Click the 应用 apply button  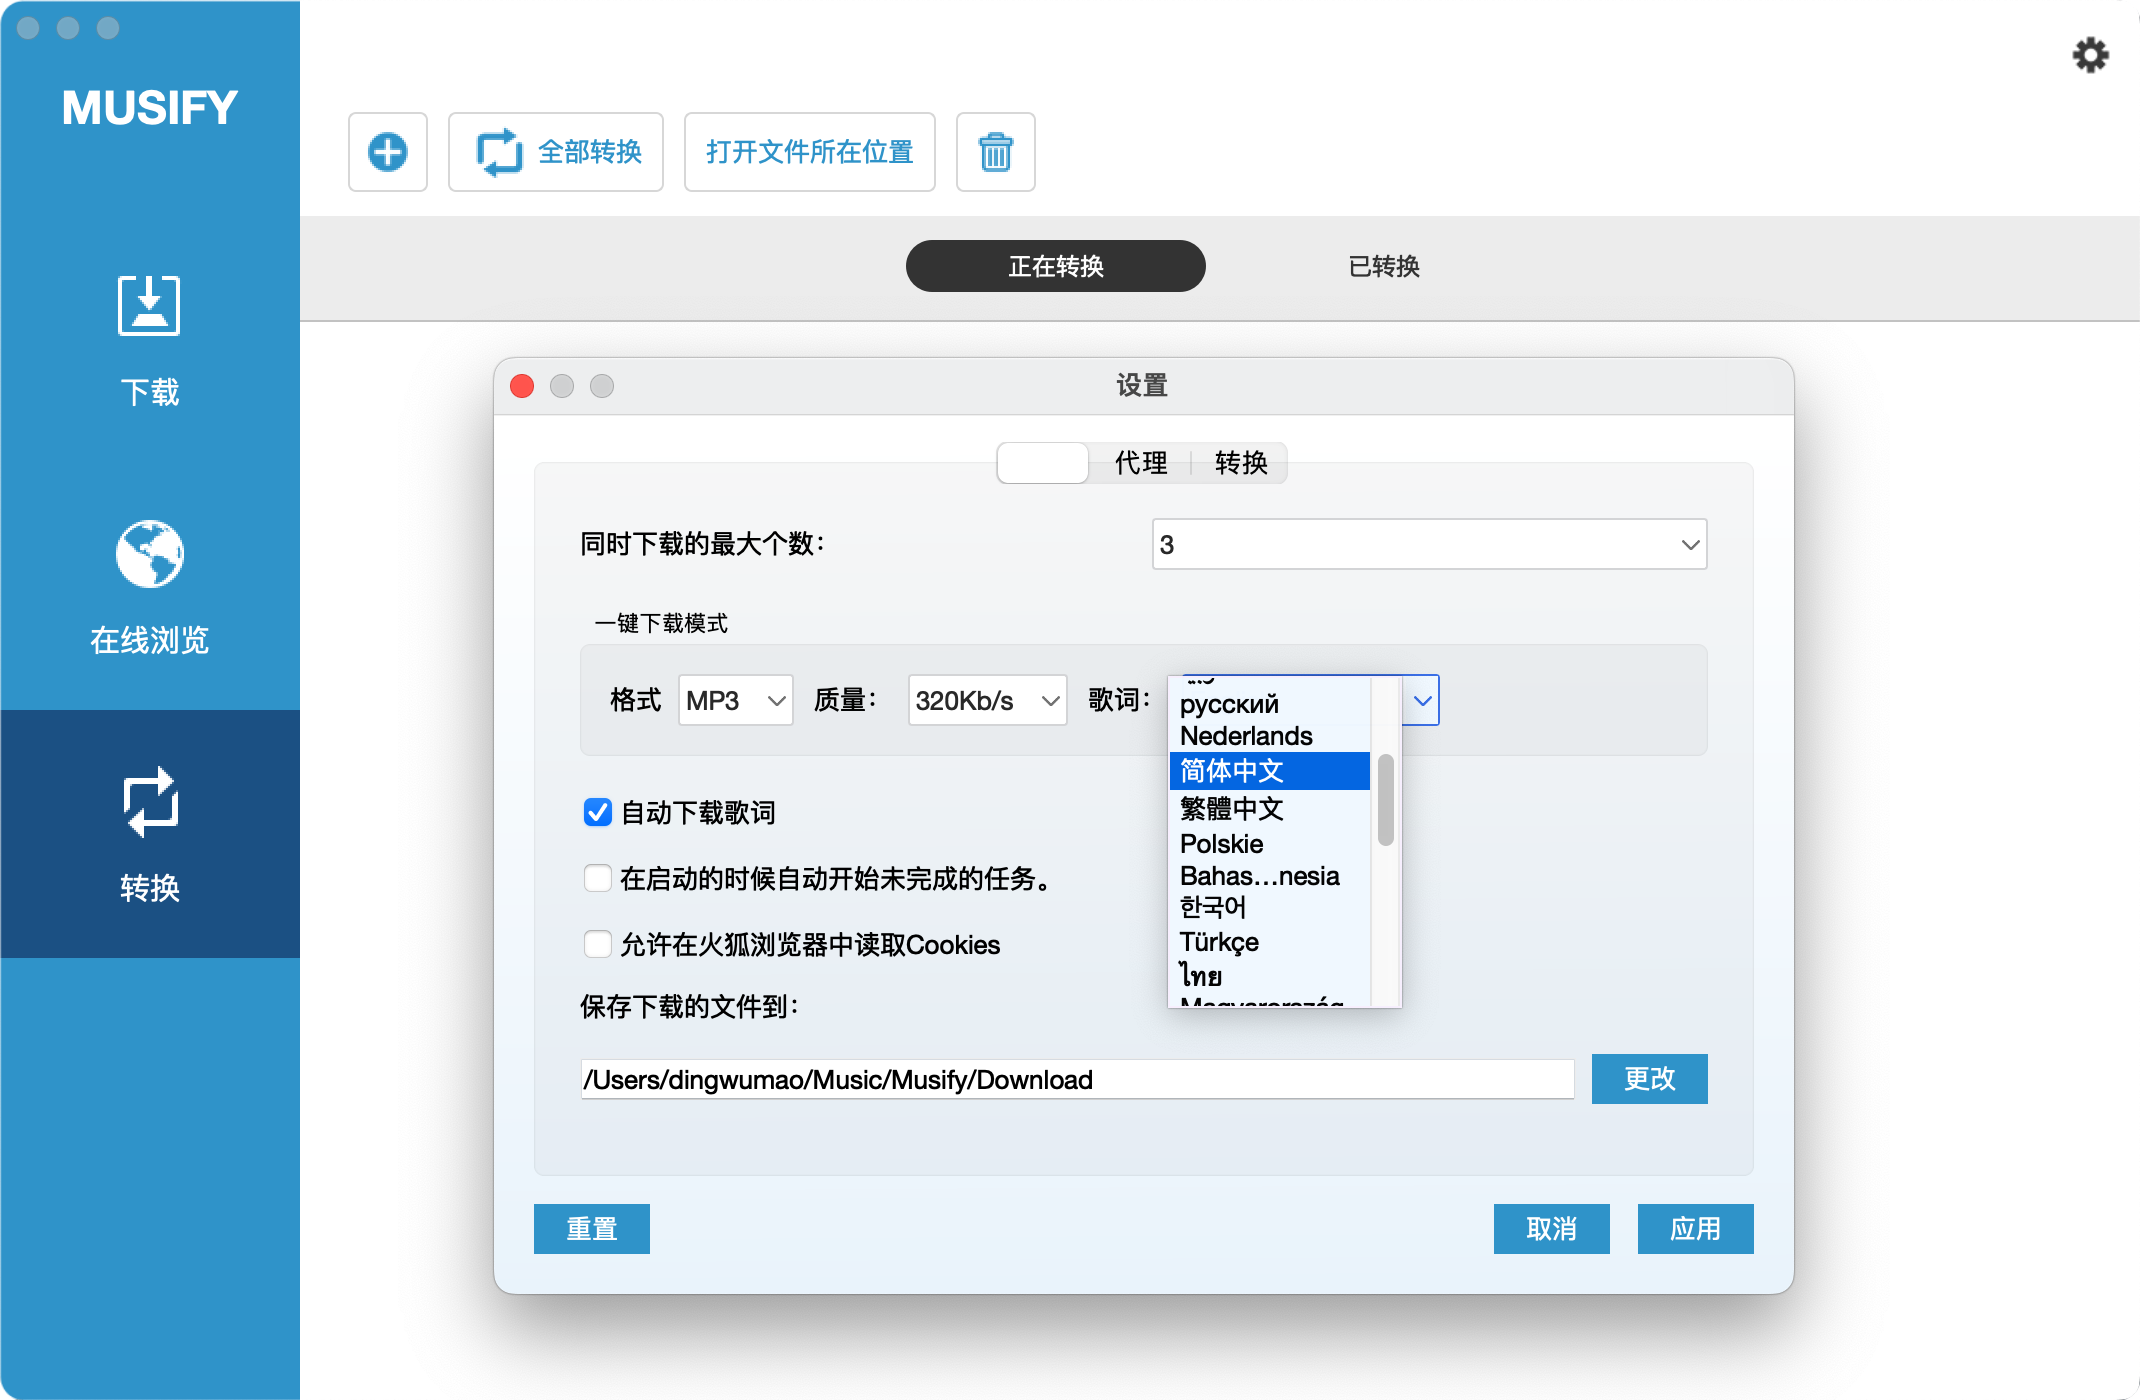coord(1695,1228)
